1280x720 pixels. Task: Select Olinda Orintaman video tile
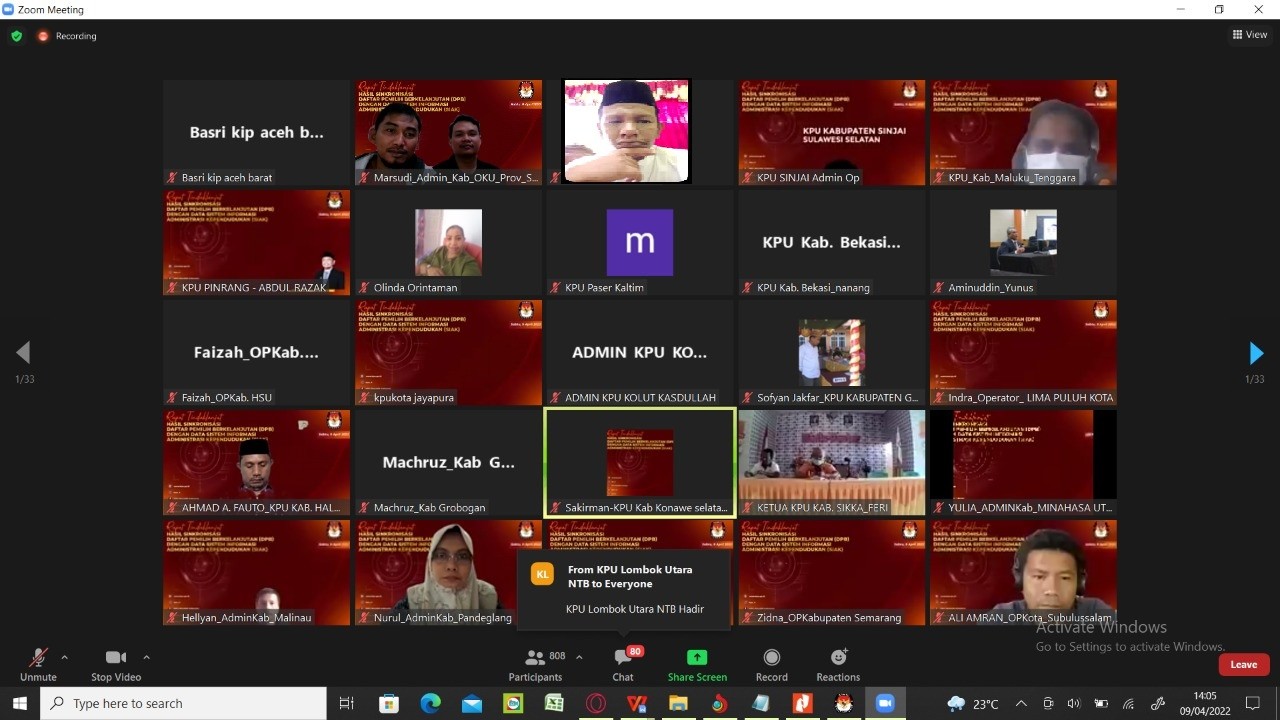pyautogui.click(x=448, y=243)
